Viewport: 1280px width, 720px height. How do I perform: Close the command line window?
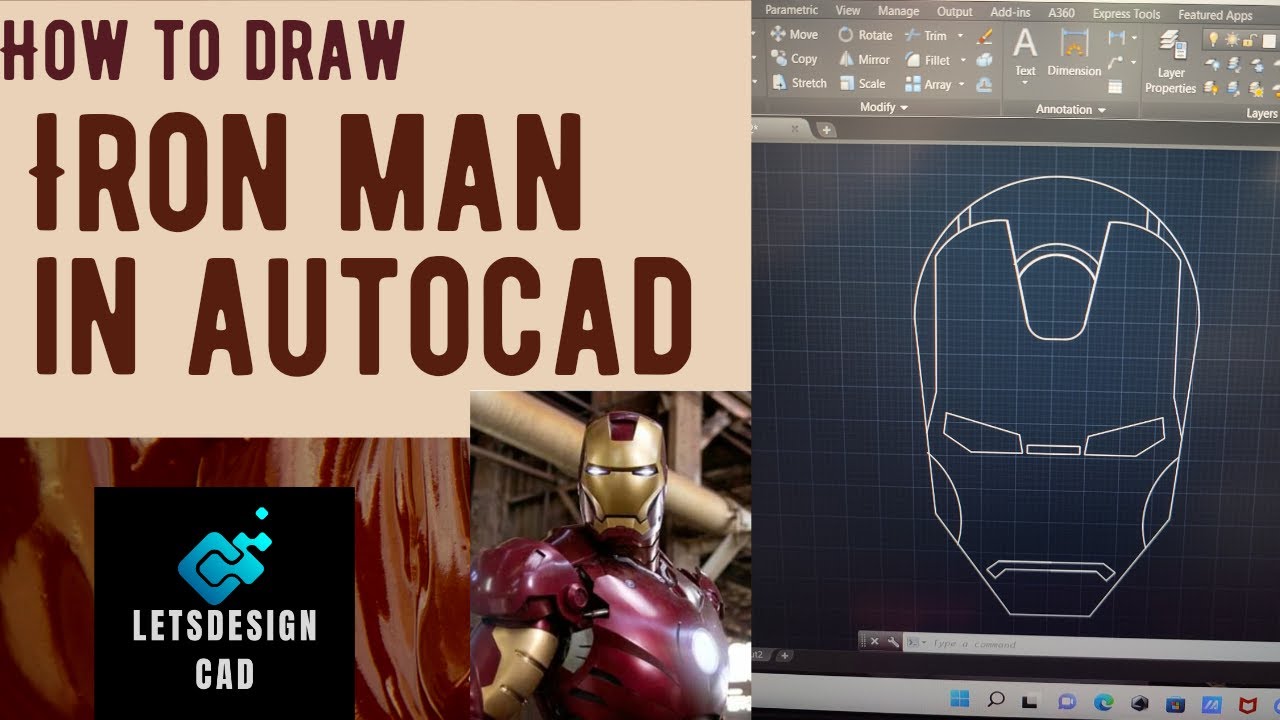click(874, 641)
